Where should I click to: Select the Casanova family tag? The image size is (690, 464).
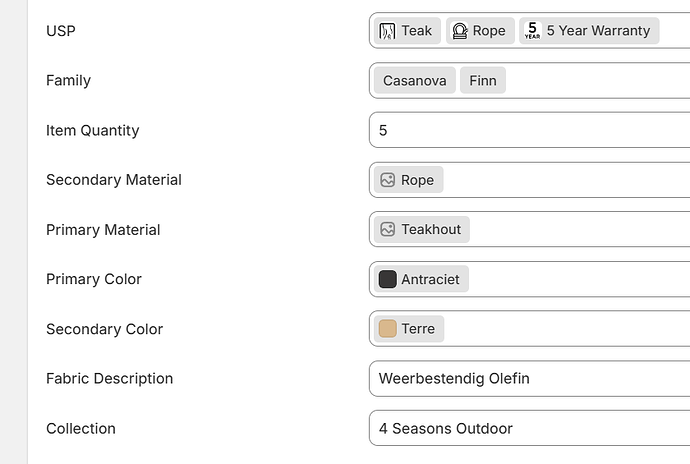click(x=414, y=81)
